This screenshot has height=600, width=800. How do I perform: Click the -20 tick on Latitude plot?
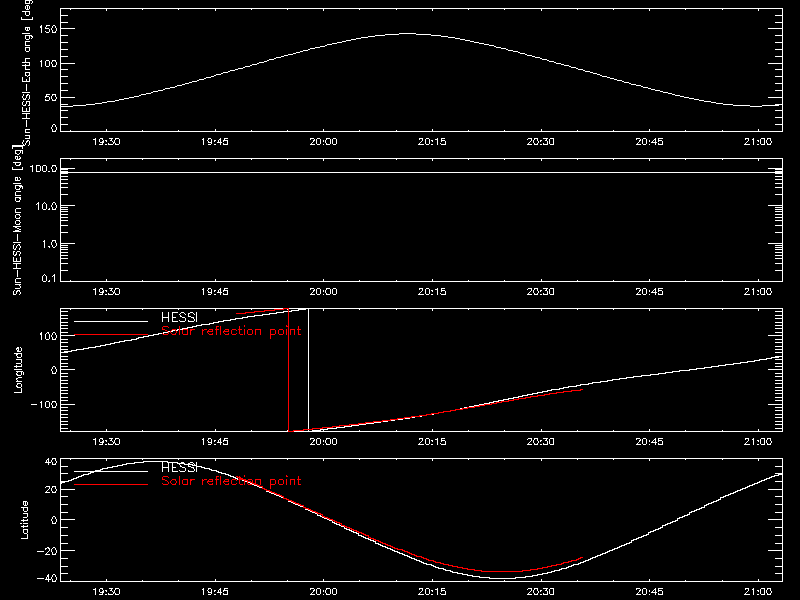47,551
